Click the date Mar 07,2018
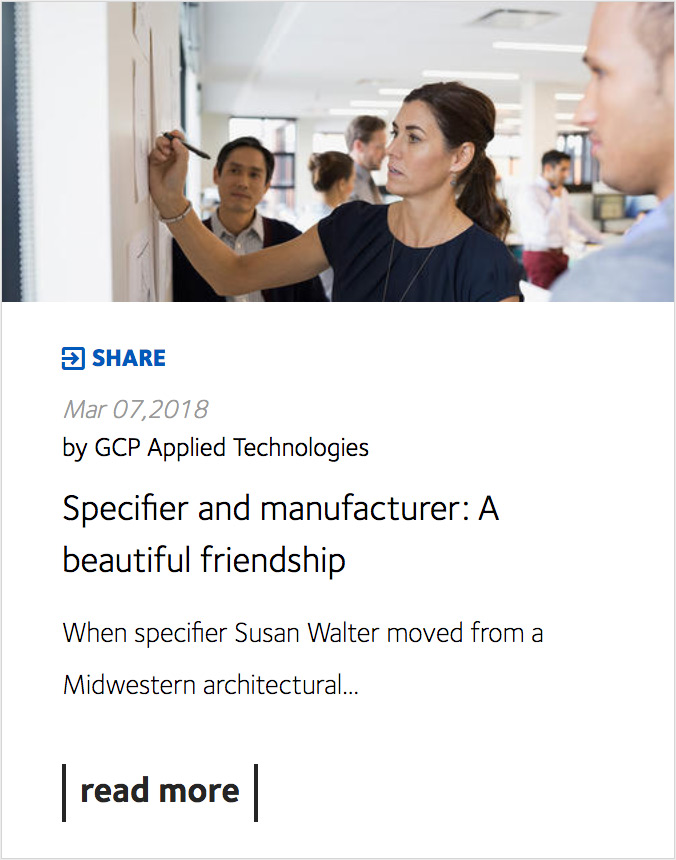This screenshot has width=676, height=860. coord(135,409)
